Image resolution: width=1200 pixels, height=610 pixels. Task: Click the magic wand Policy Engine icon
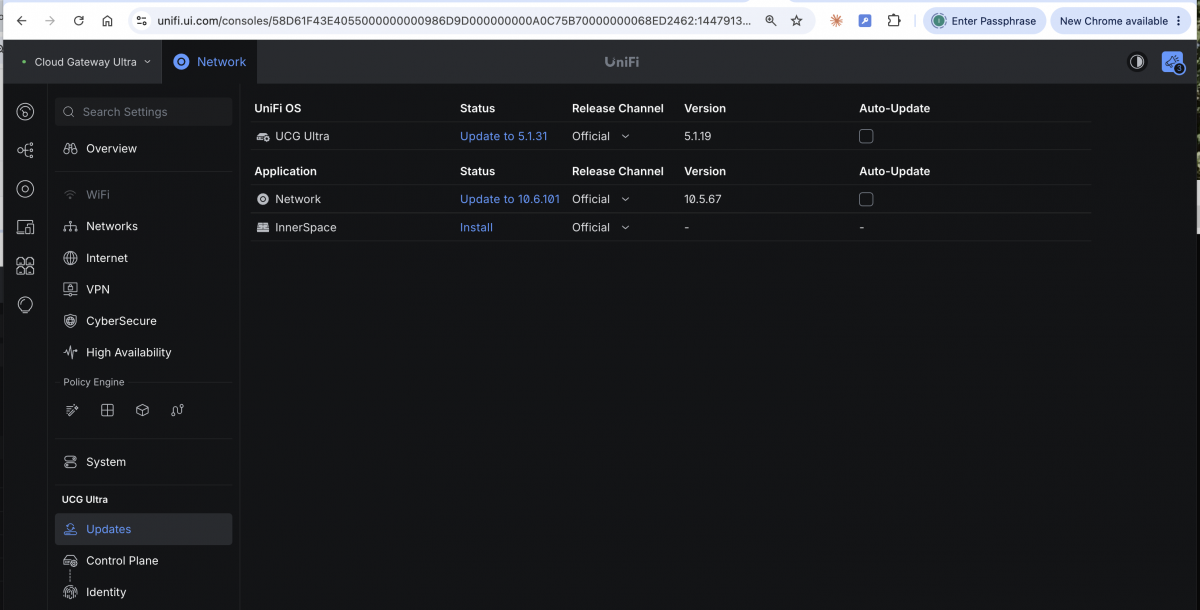click(x=72, y=410)
